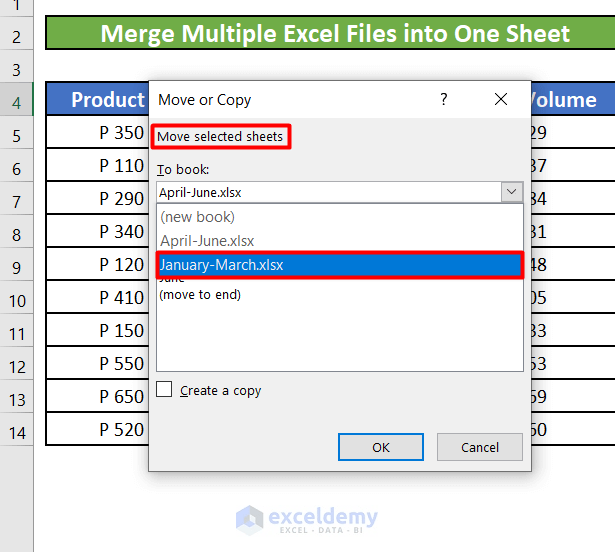Click cell P 550
Screen dimensions: 615x552
[98, 363]
